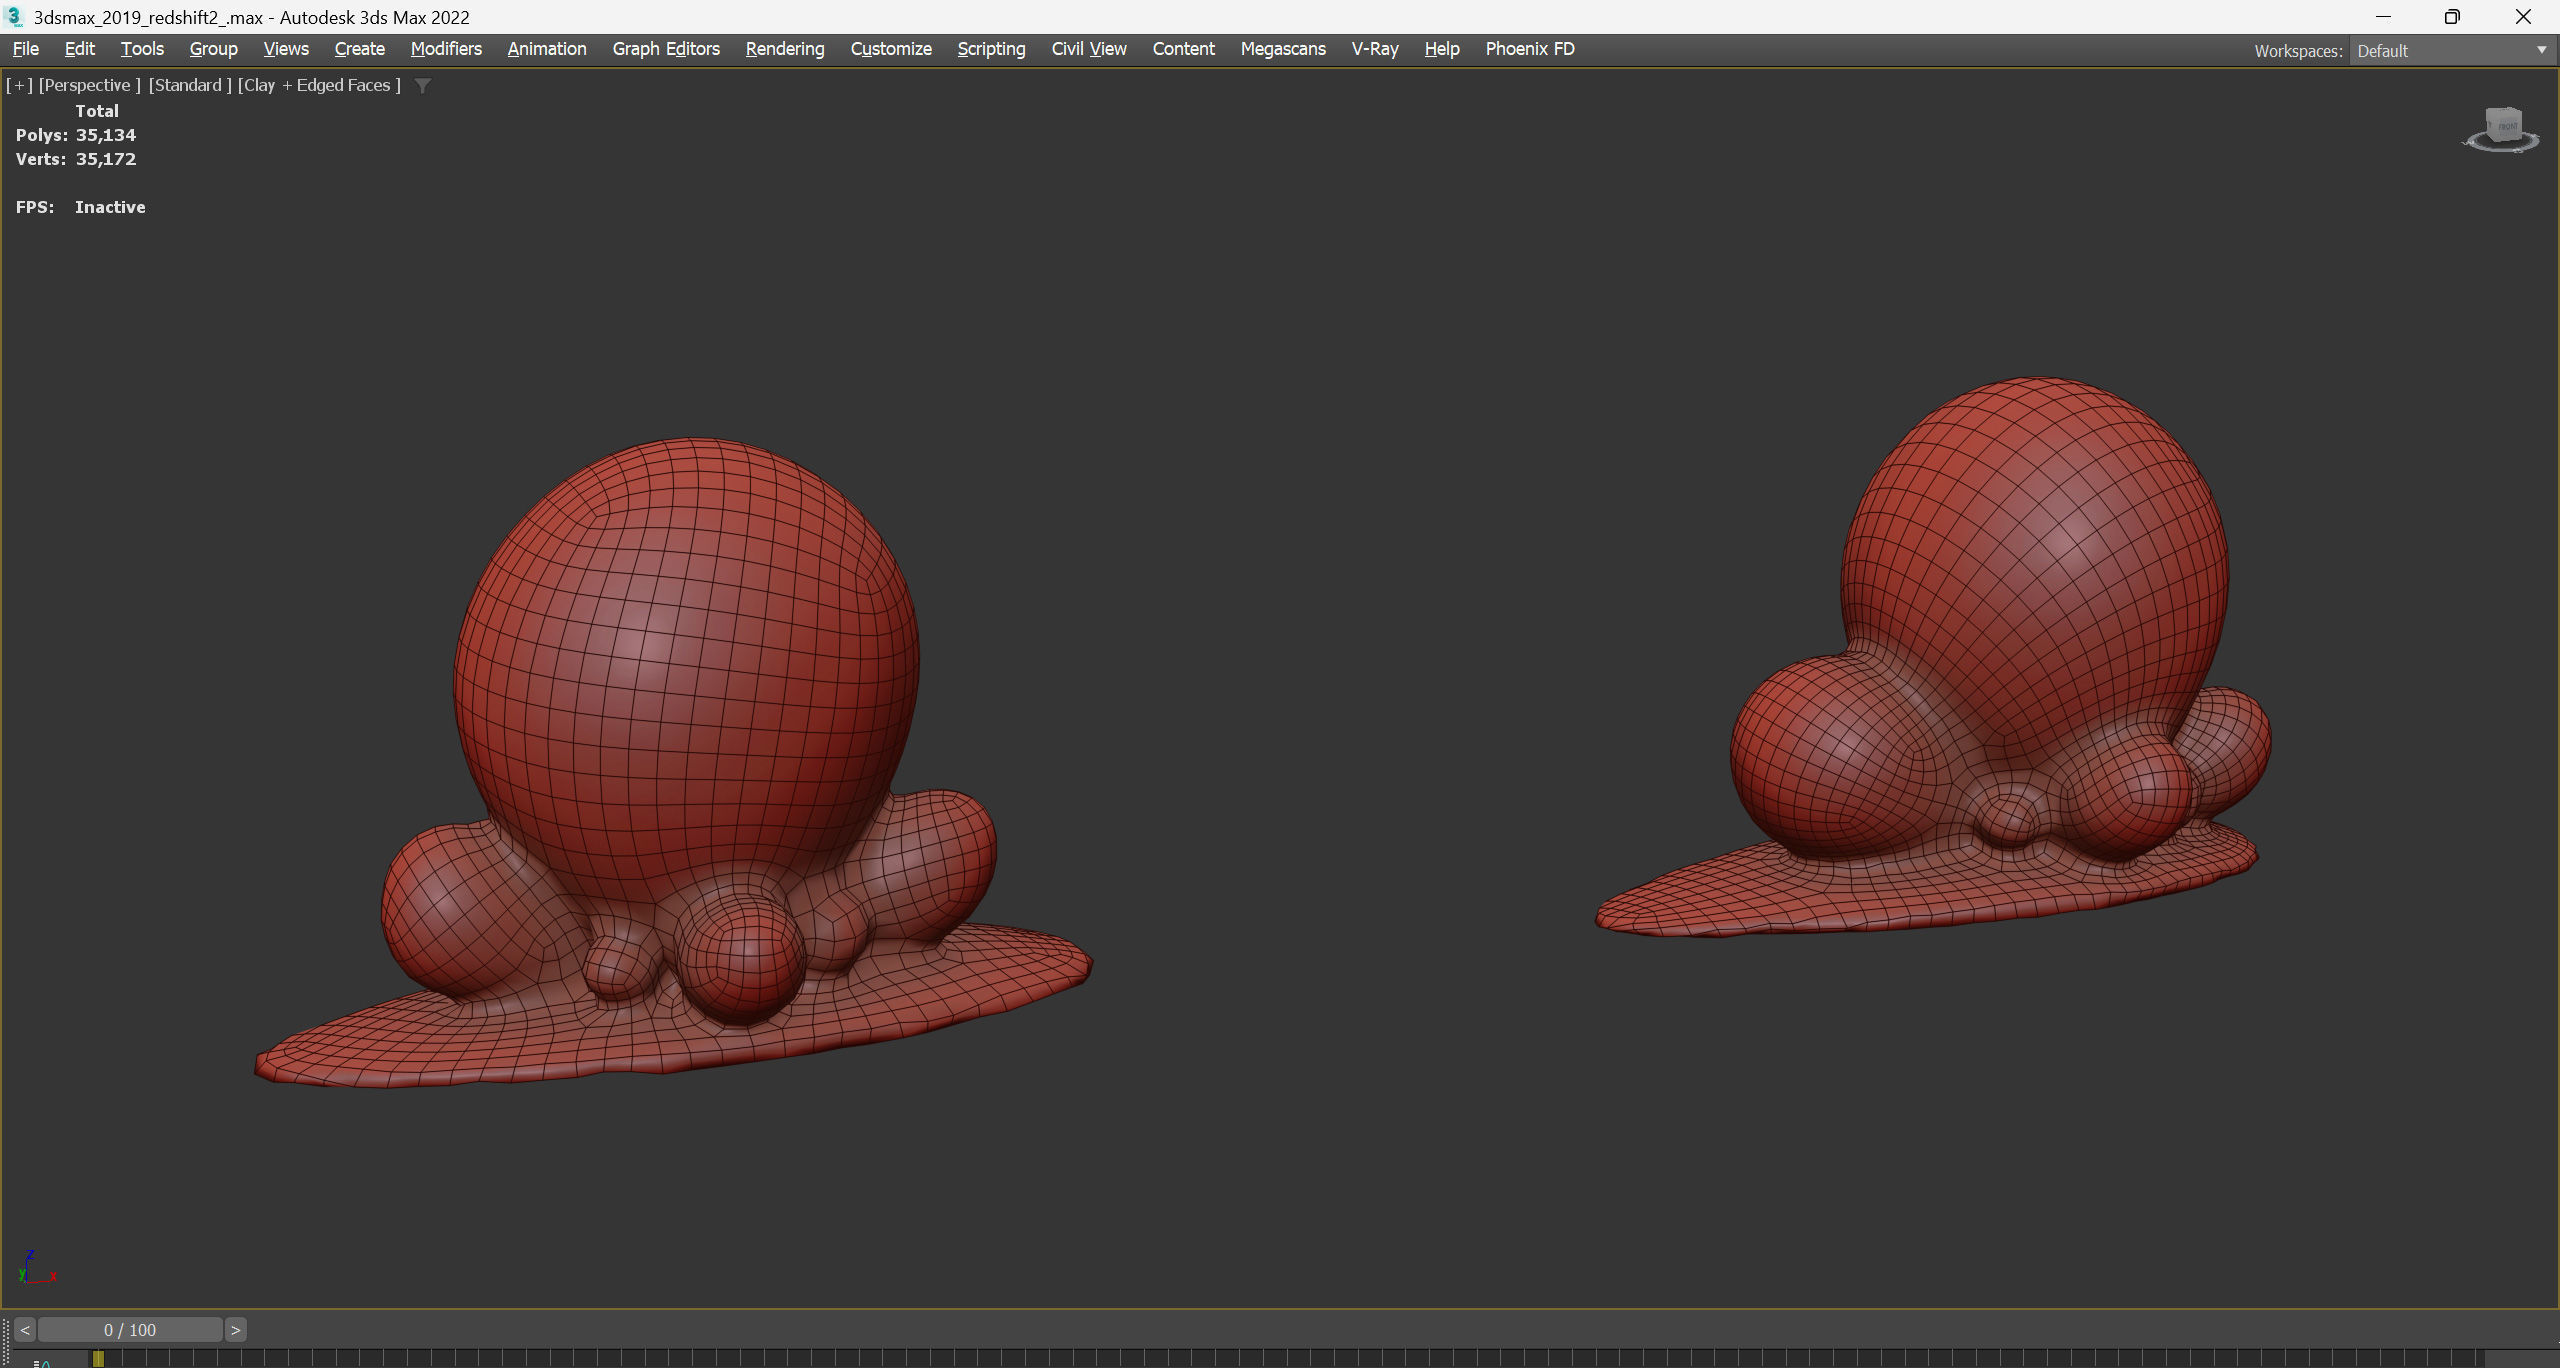The image size is (2560, 1368).
Task: Open the Phoenix FD menu
Action: click(1529, 49)
